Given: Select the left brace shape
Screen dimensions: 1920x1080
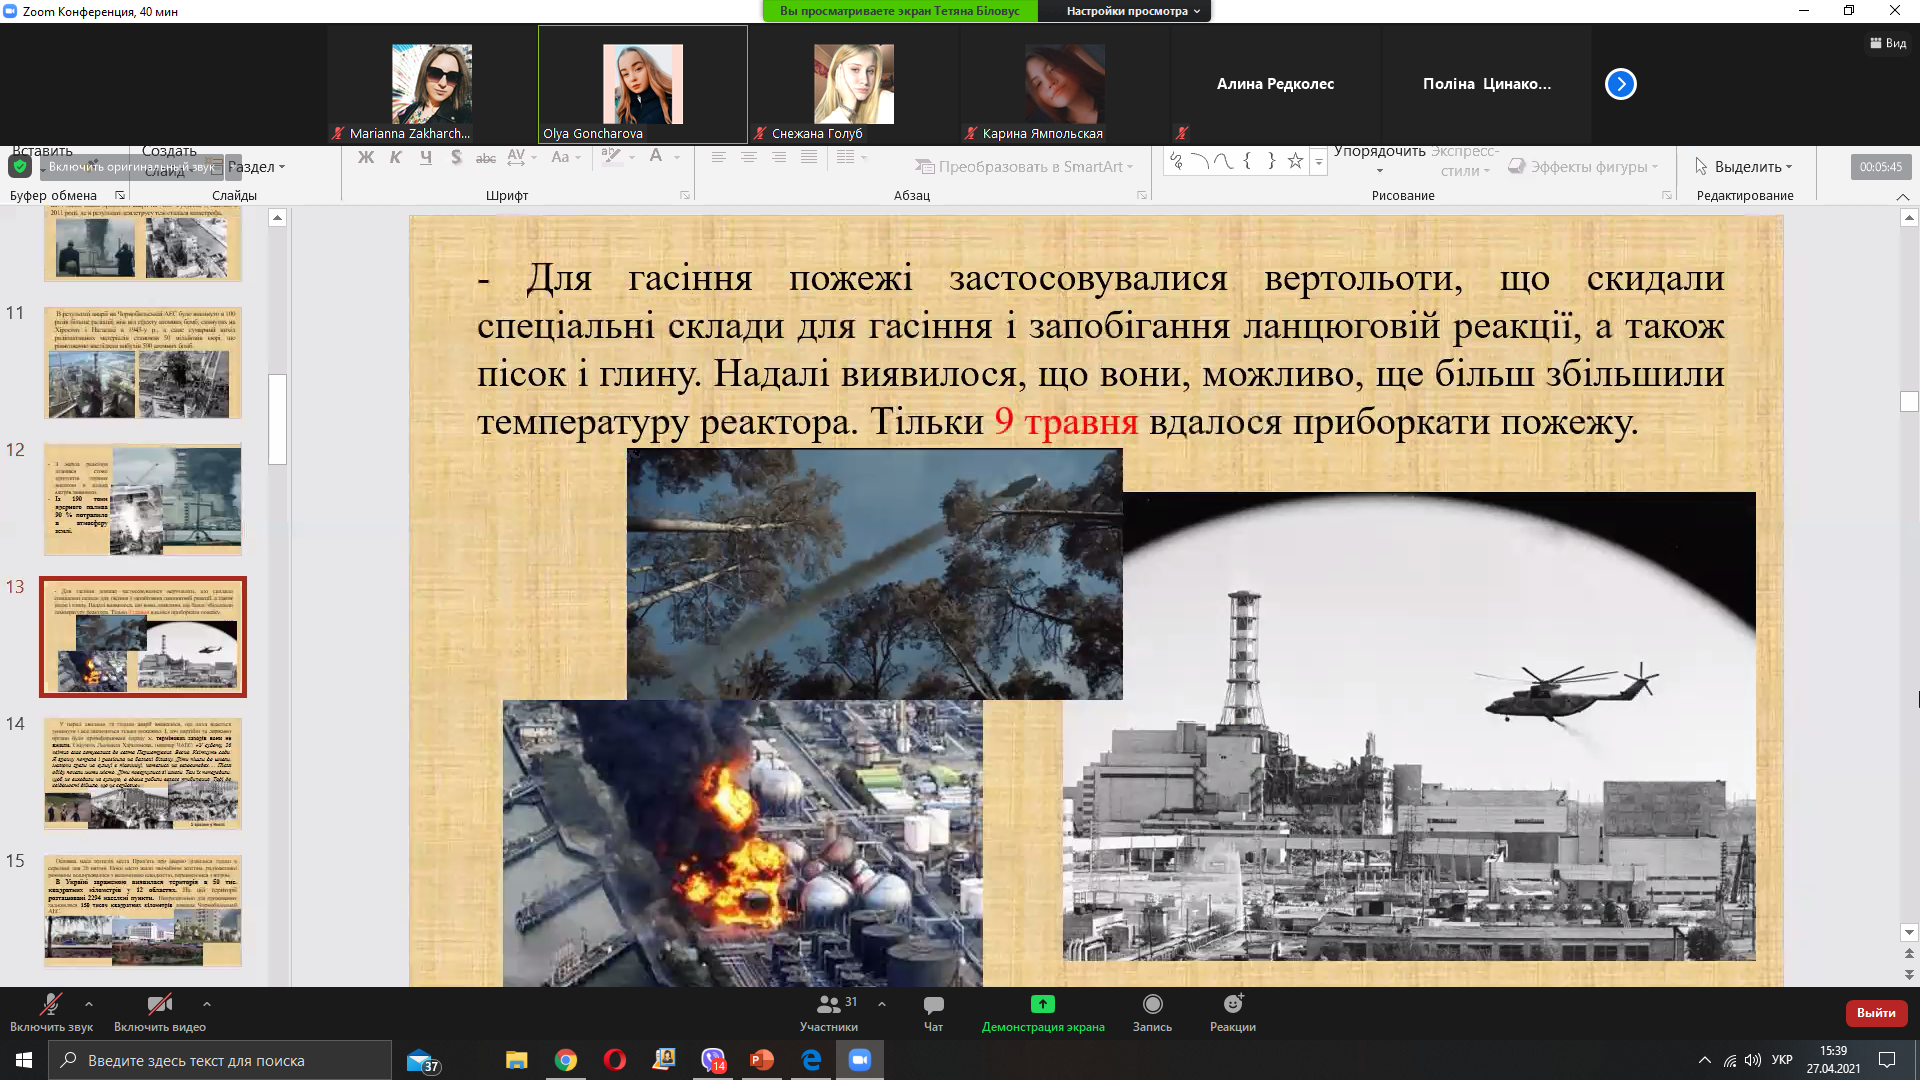Looking at the screenshot, I should click(1247, 160).
